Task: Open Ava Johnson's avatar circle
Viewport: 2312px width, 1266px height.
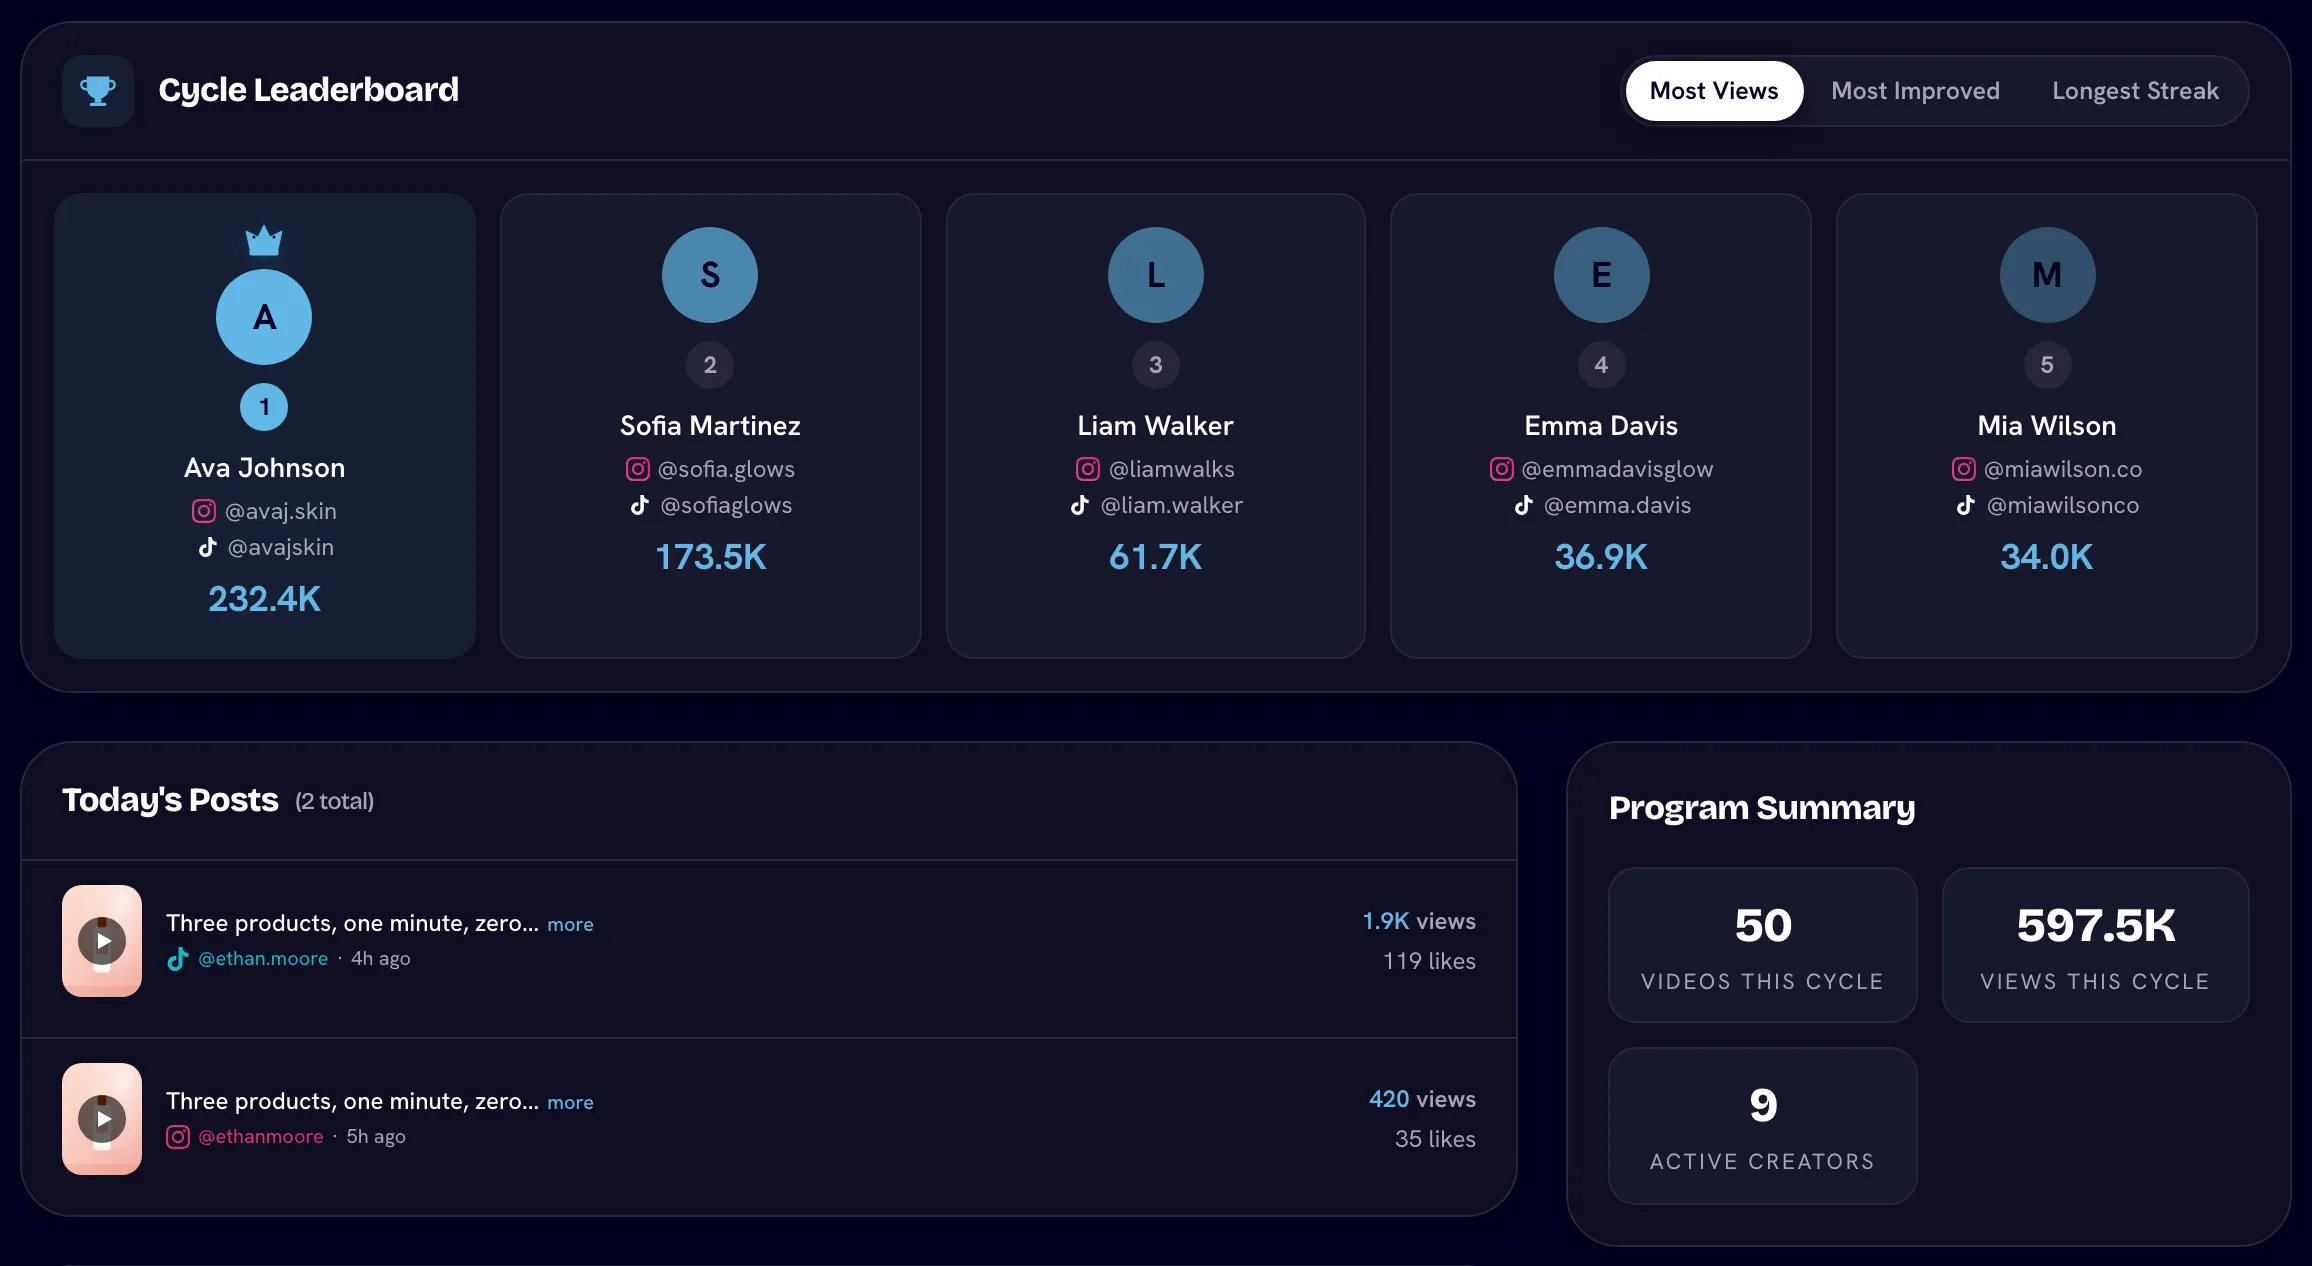Action: 264,317
